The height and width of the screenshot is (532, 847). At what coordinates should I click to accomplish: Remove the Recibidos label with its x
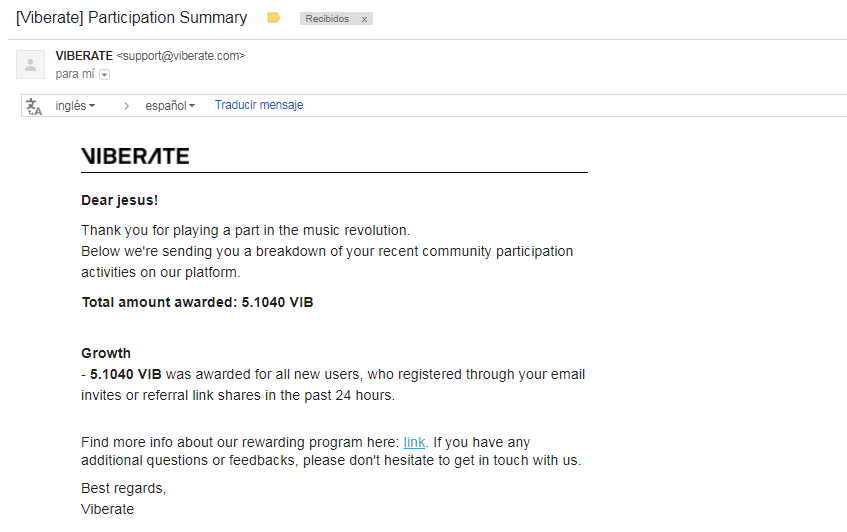[x=364, y=19]
